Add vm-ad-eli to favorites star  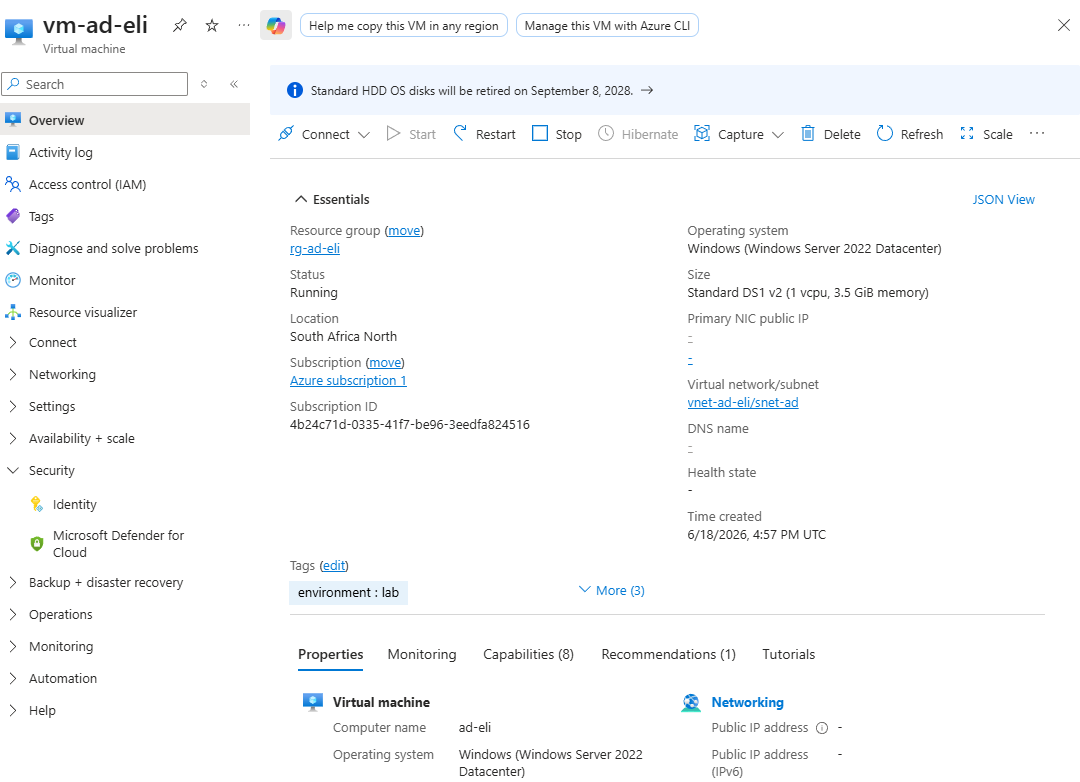(x=212, y=25)
